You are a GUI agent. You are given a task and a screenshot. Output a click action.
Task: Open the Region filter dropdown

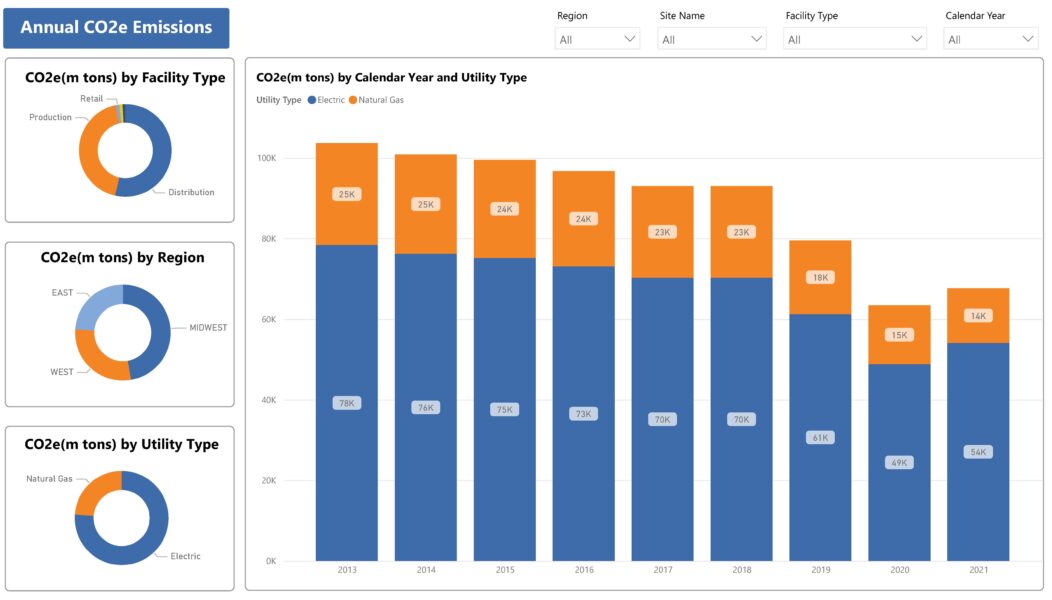pos(597,38)
